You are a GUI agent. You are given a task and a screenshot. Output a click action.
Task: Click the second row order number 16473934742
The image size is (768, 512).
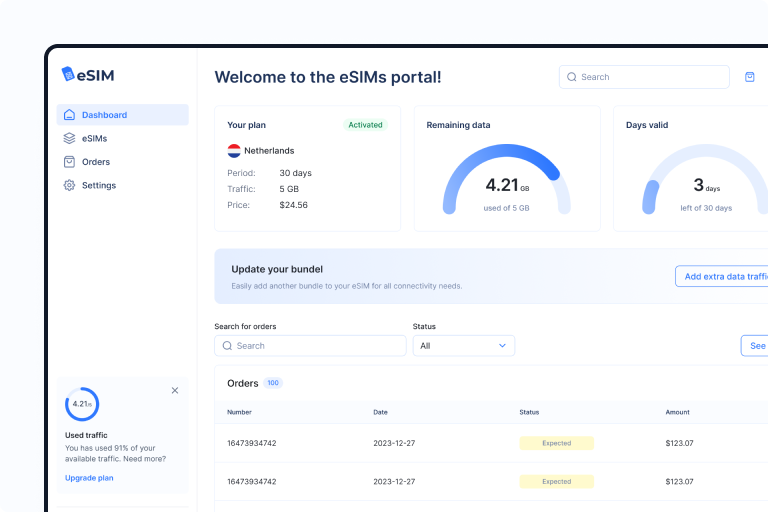[x=252, y=482]
